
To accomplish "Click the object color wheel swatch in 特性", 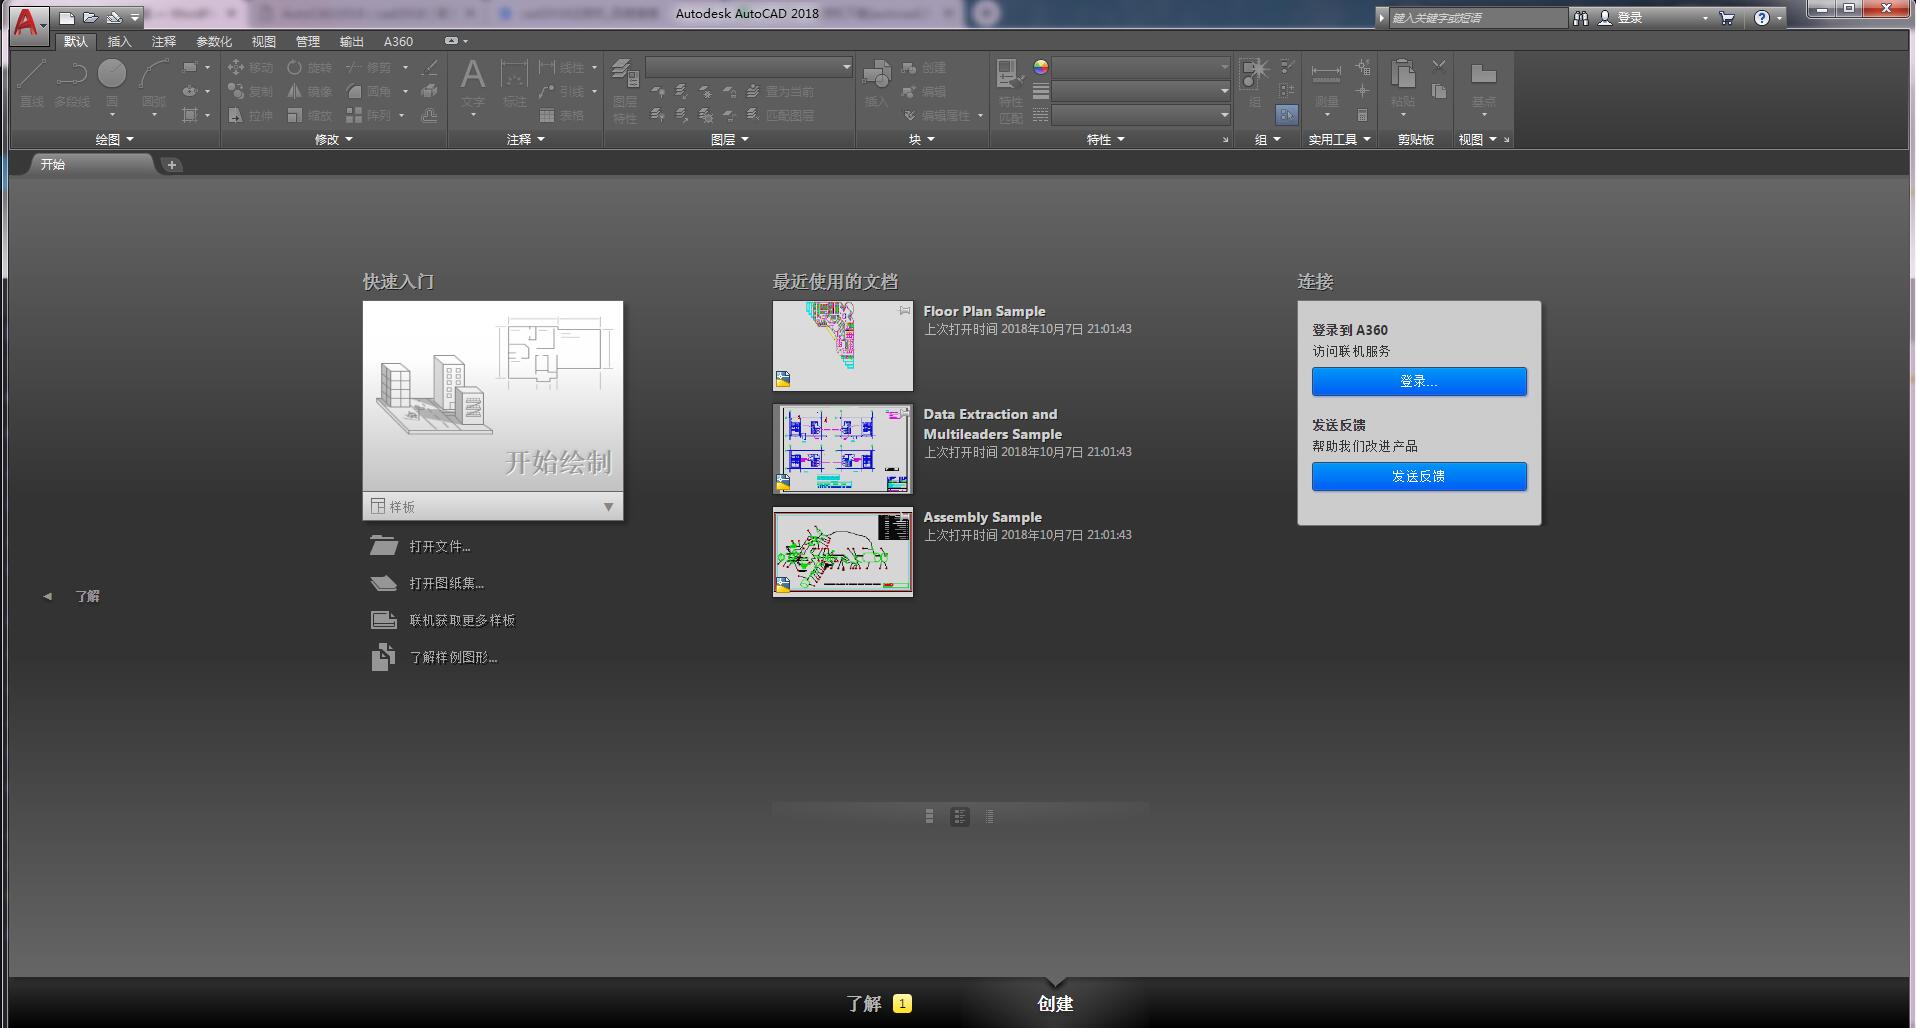I will click(1041, 67).
